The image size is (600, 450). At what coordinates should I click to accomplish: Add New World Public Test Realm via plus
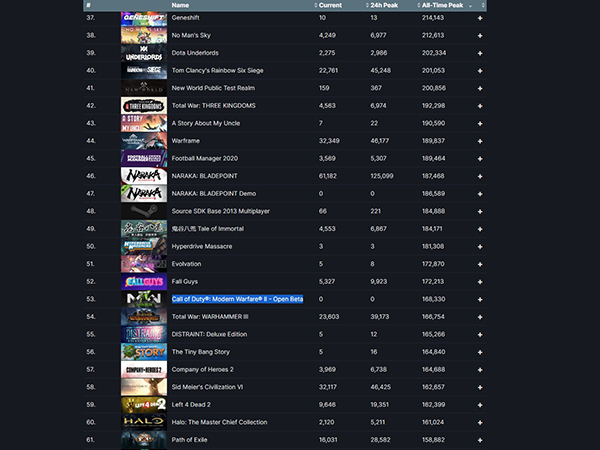(480, 88)
